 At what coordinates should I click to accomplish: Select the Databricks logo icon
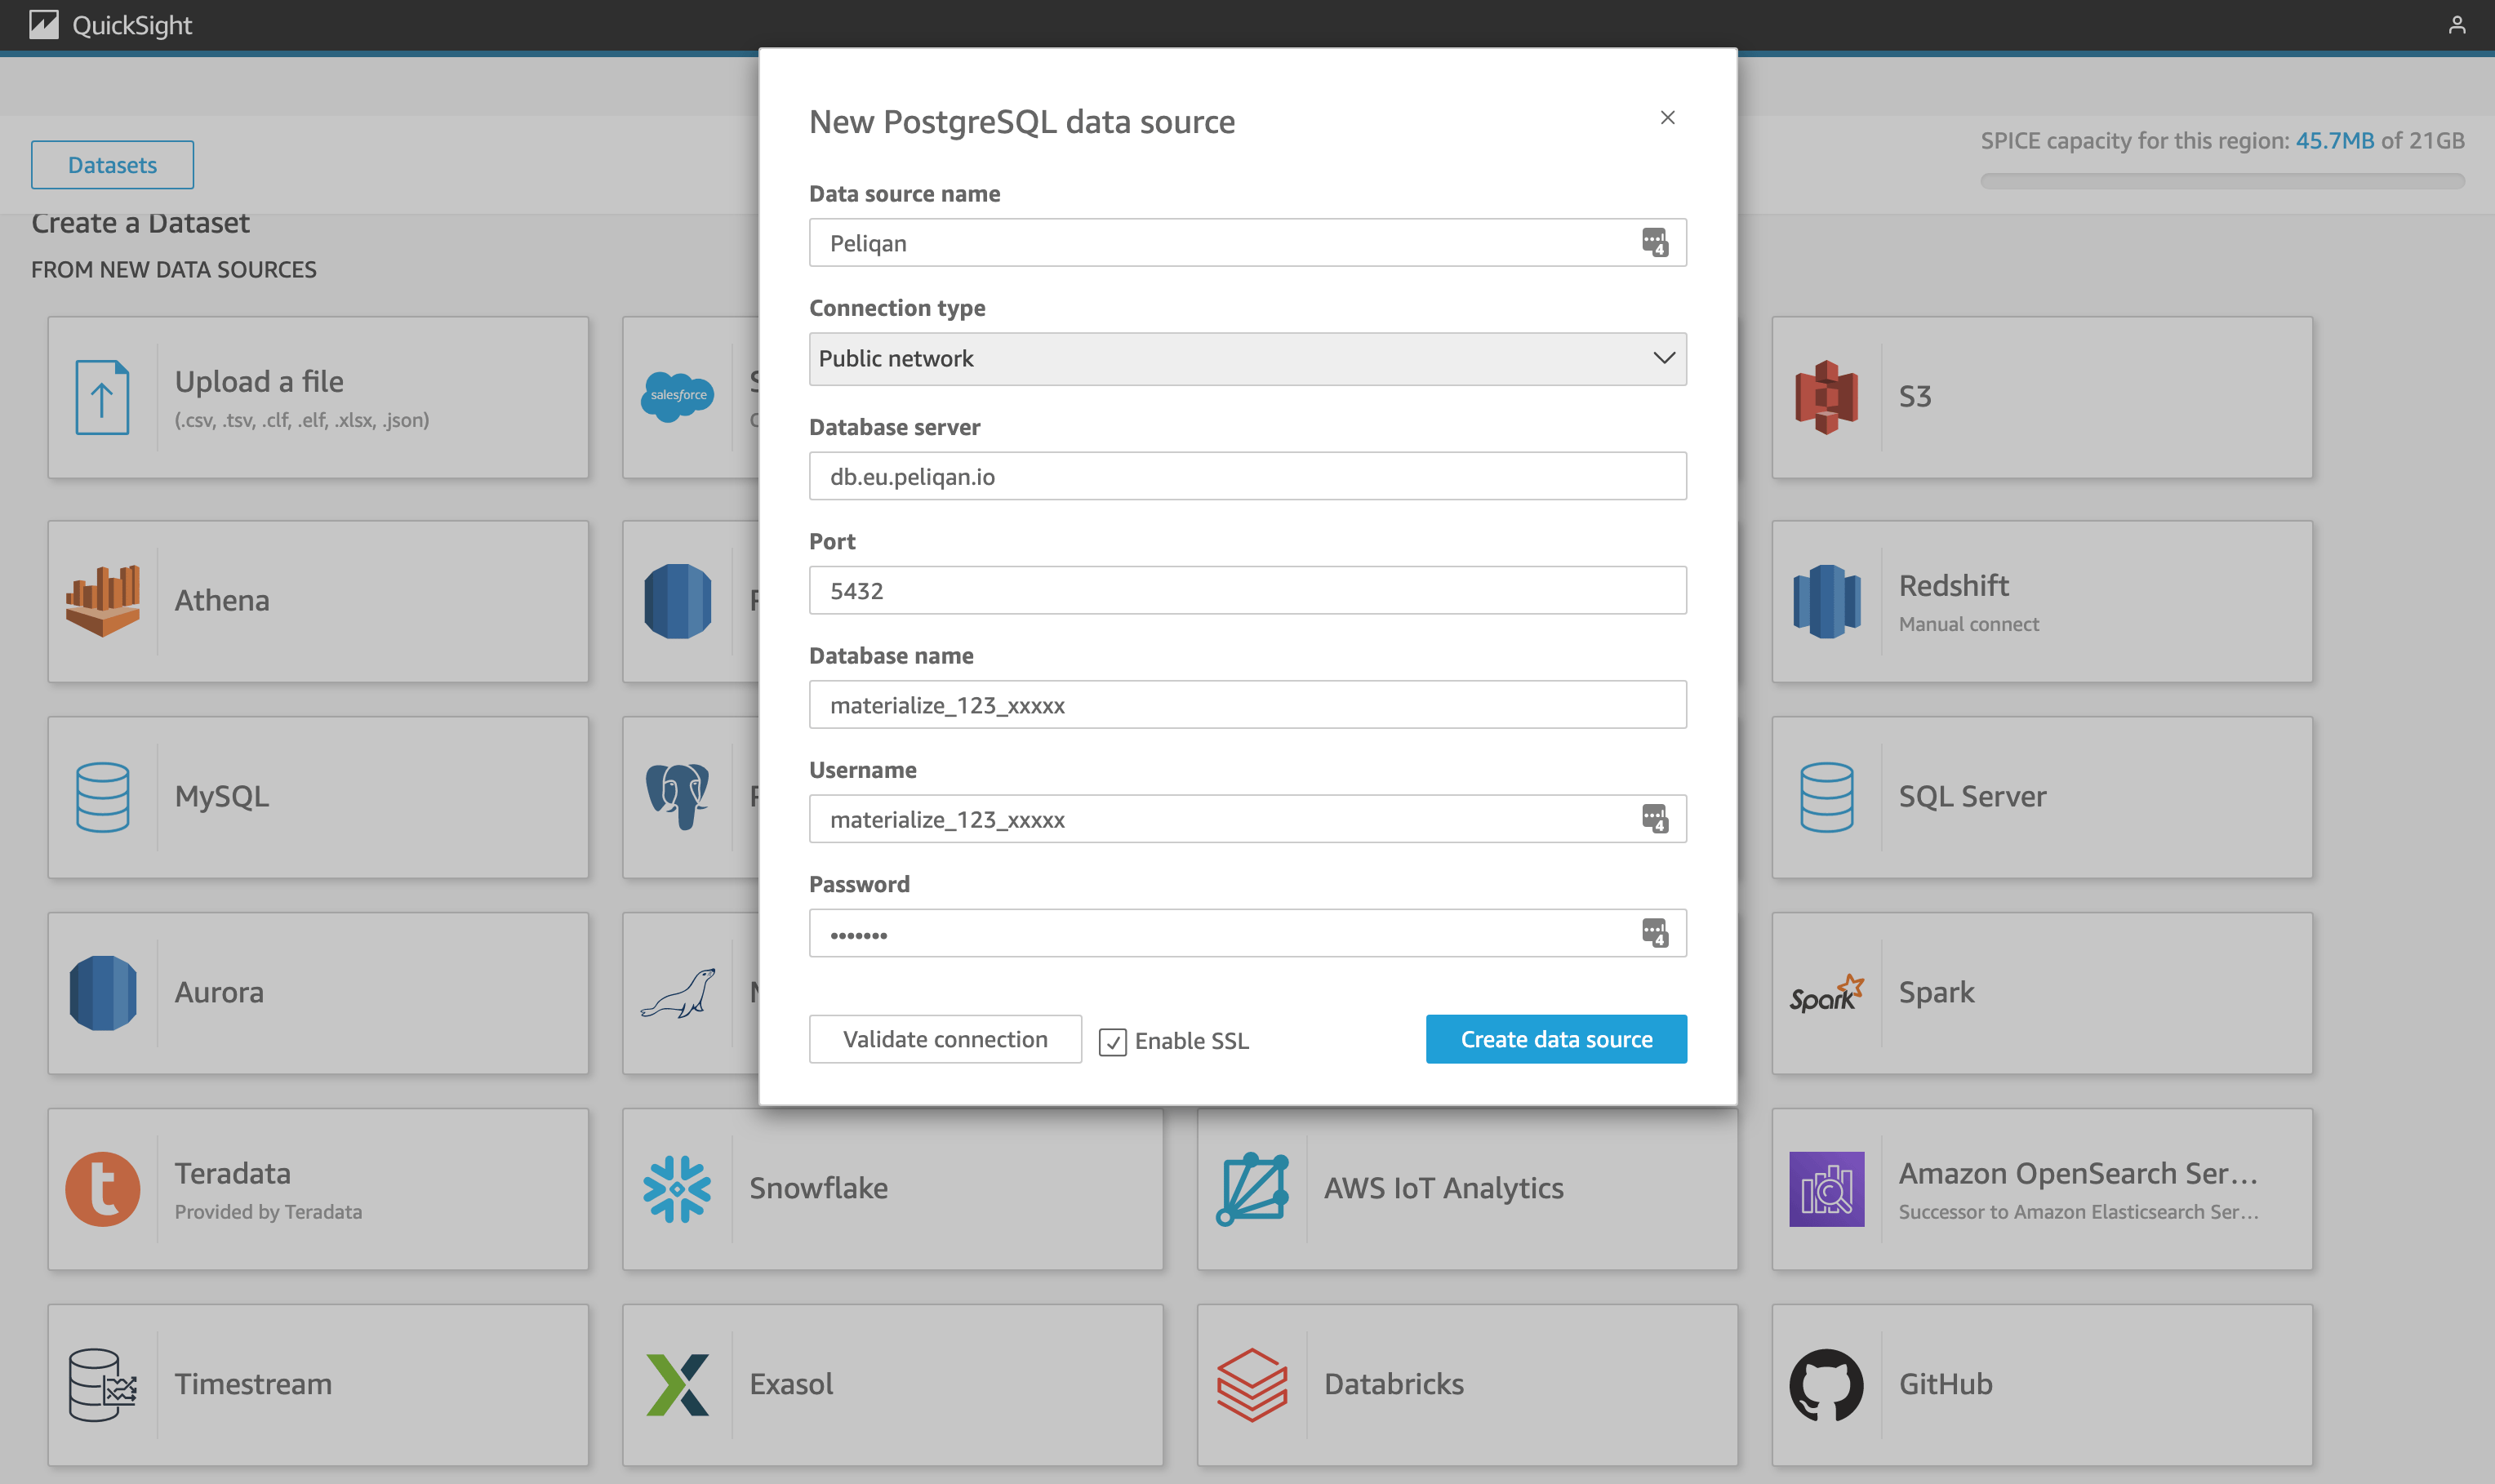1252,1385
